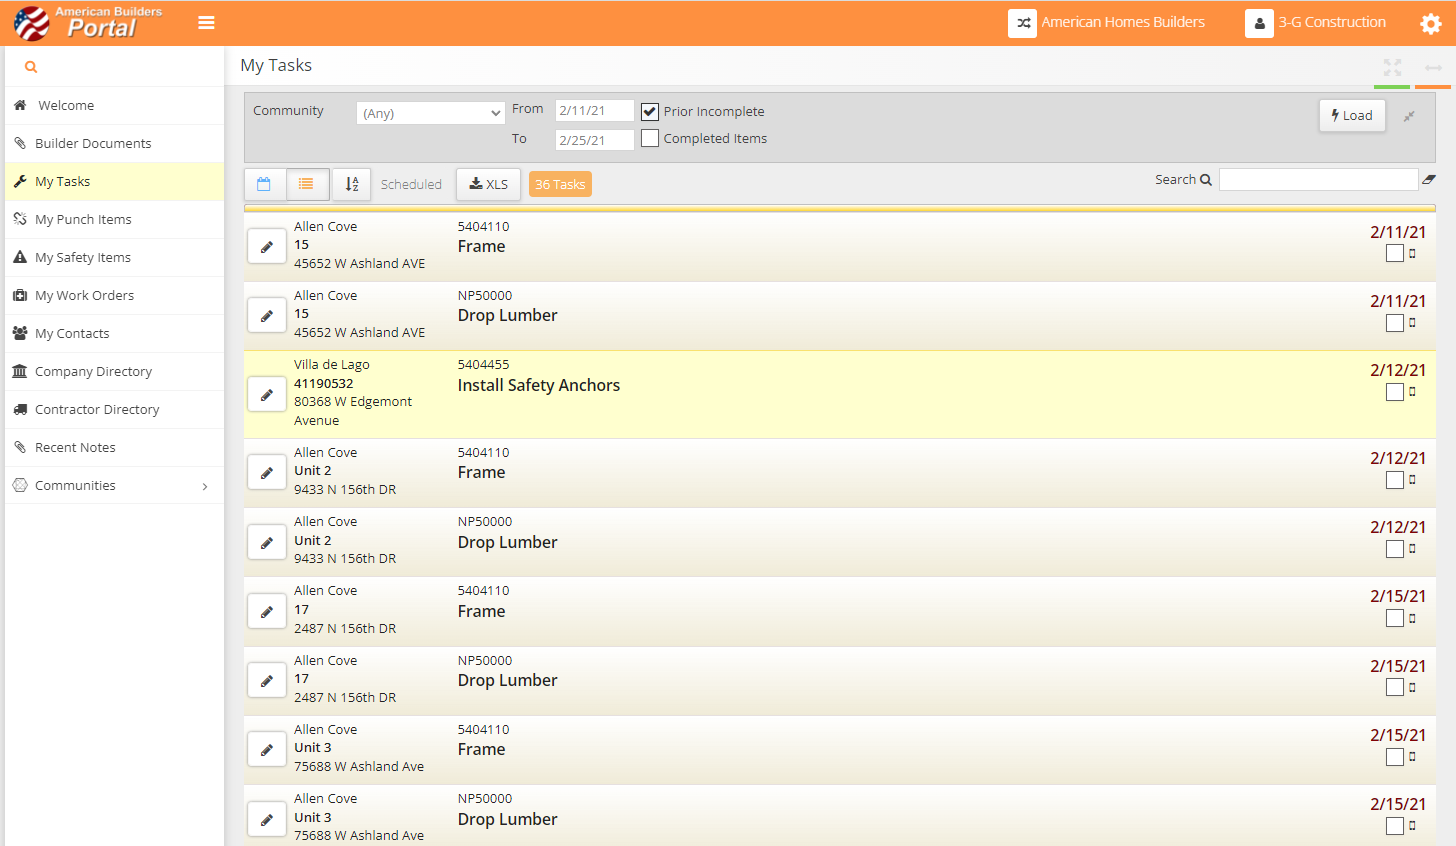Edit the Install Safety Anchors task
The image size is (1456, 846).
click(266, 394)
